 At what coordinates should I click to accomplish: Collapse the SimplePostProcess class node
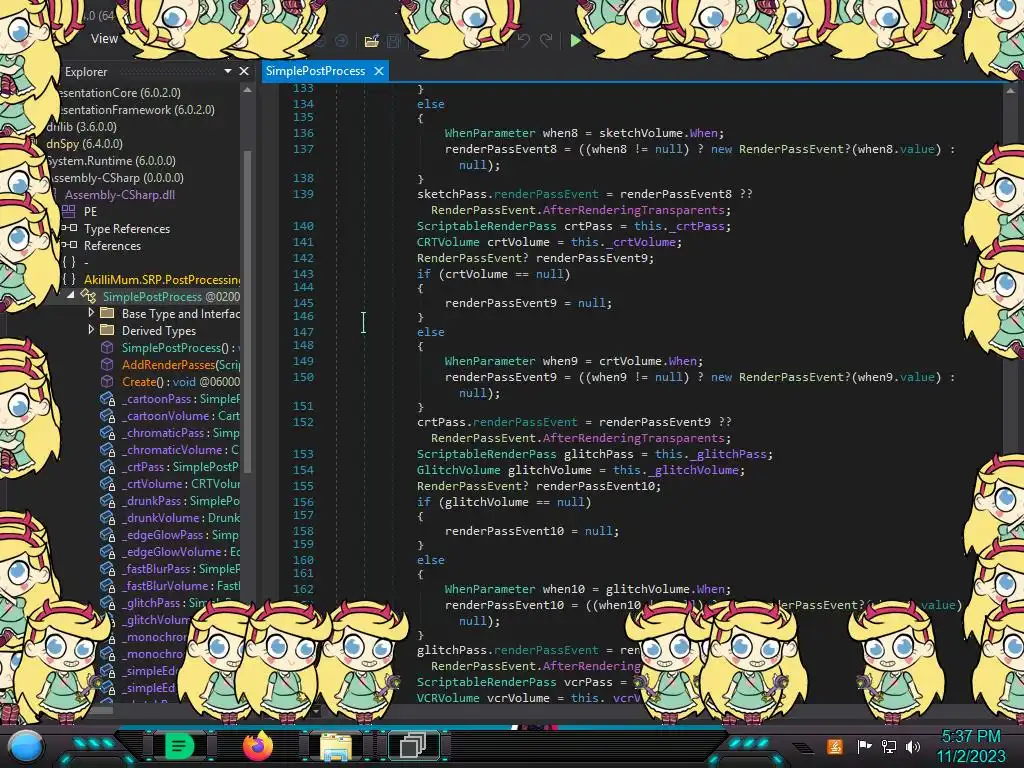[71, 295]
